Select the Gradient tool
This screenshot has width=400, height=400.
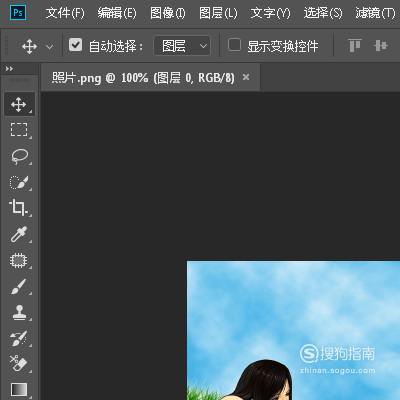pyautogui.click(x=19, y=389)
